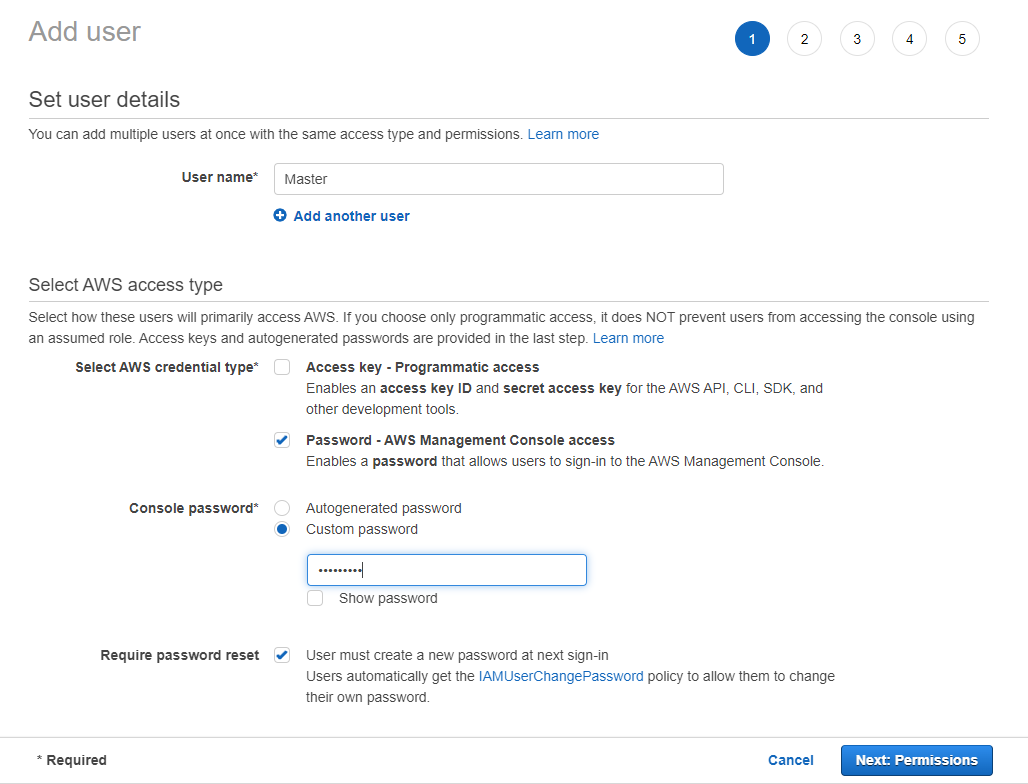This screenshot has height=784, width=1028.
Task: Uncheck Require password reset checkbox
Action: 282,655
